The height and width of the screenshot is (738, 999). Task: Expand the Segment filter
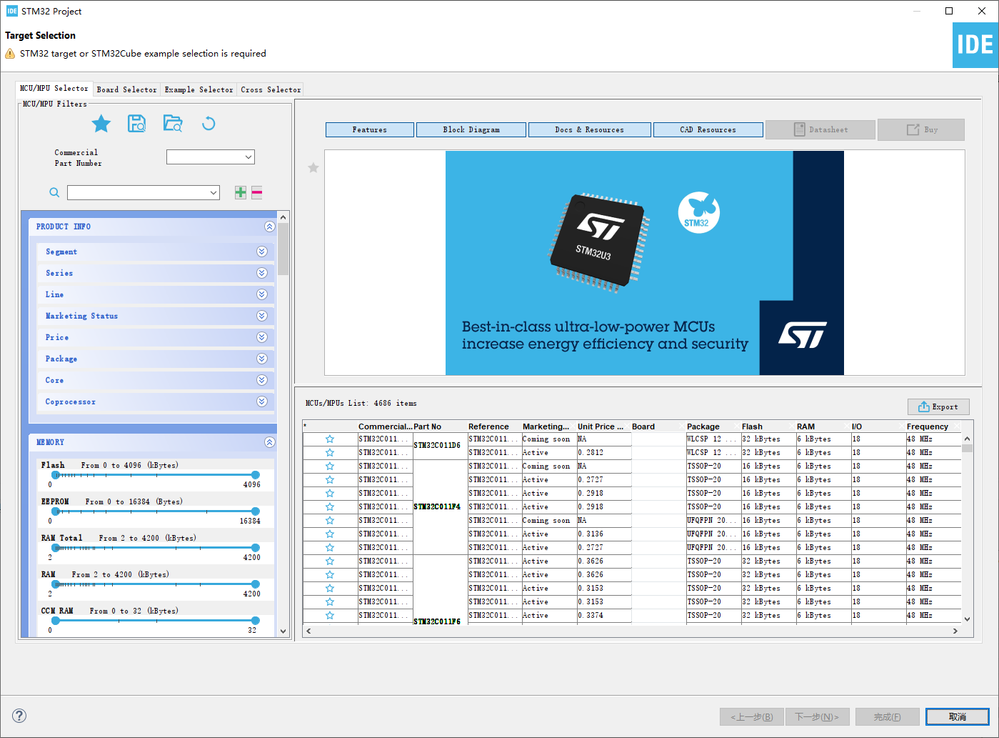(262, 252)
